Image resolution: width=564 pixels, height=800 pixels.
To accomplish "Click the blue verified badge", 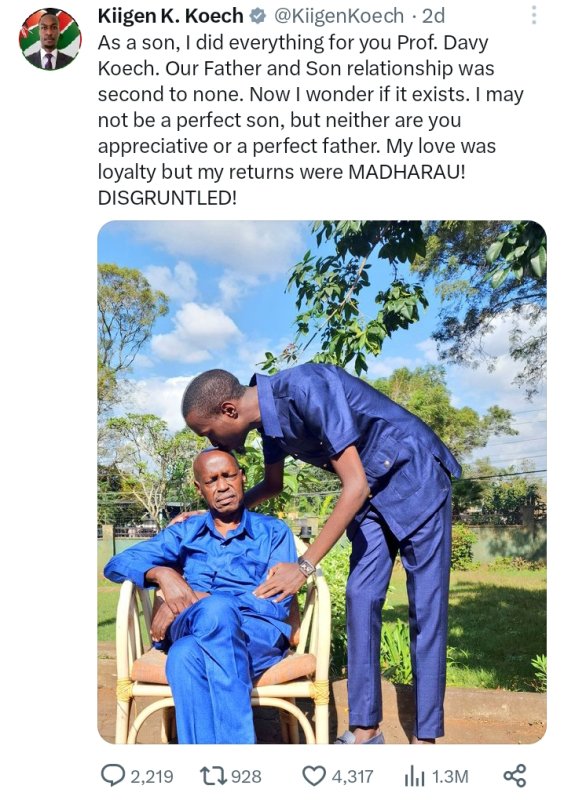I will pyautogui.click(x=259, y=16).
